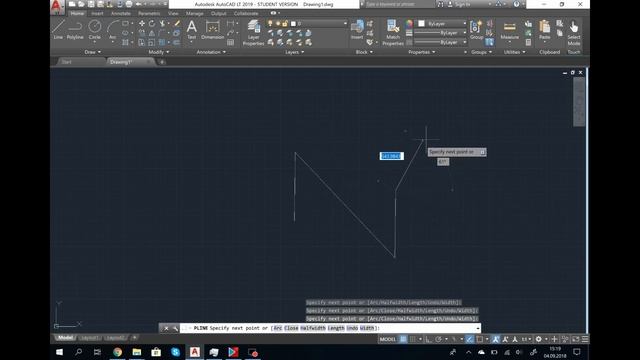Screen dimensions: 640x360
Task: Click the Close option in command line
Action: point(291,328)
